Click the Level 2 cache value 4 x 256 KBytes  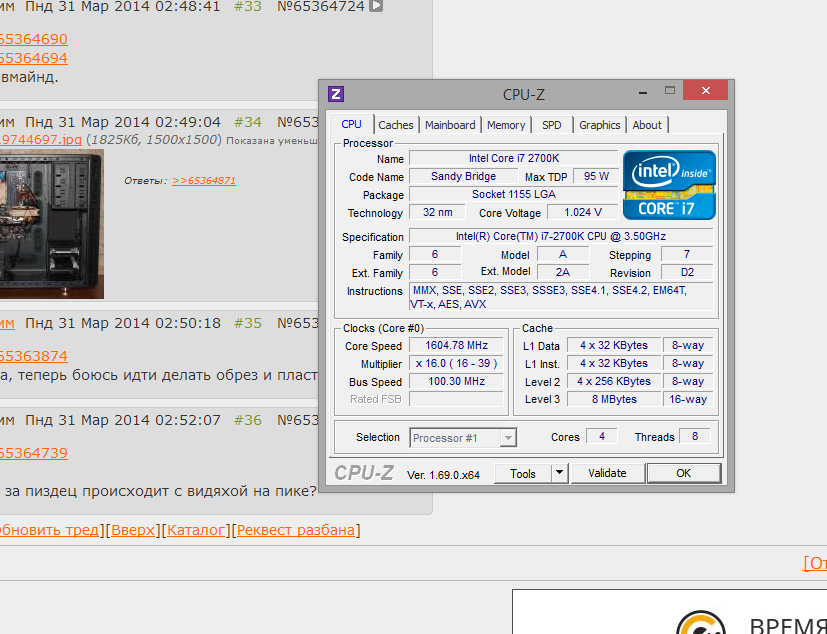614,381
